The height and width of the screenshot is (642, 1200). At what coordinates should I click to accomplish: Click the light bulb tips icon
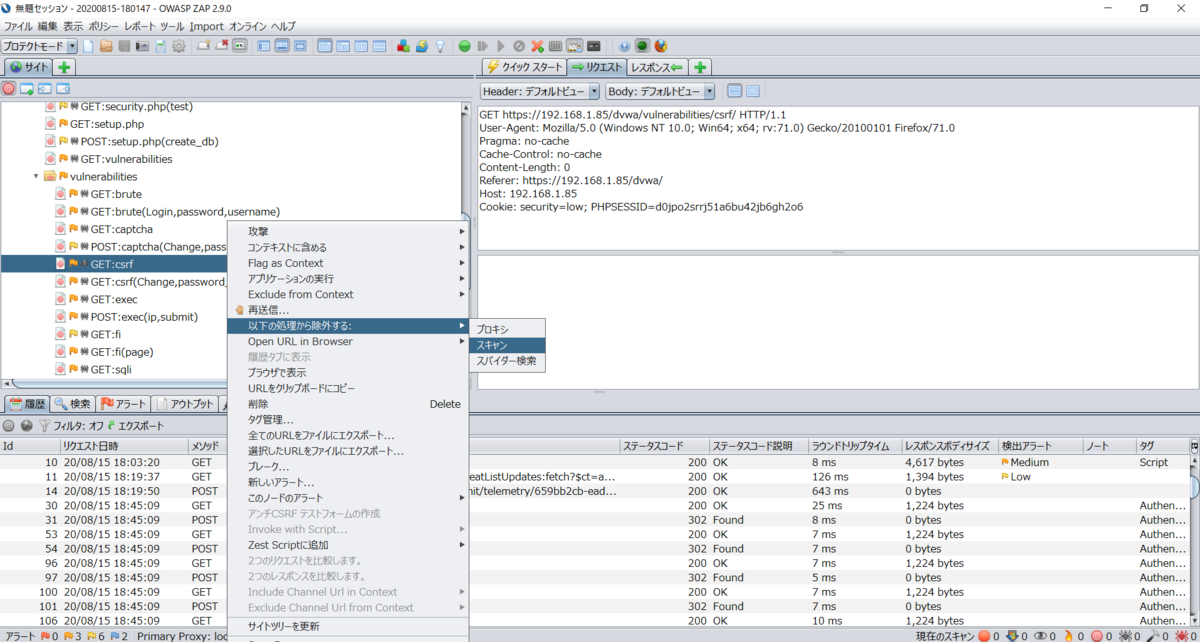pos(440,46)
